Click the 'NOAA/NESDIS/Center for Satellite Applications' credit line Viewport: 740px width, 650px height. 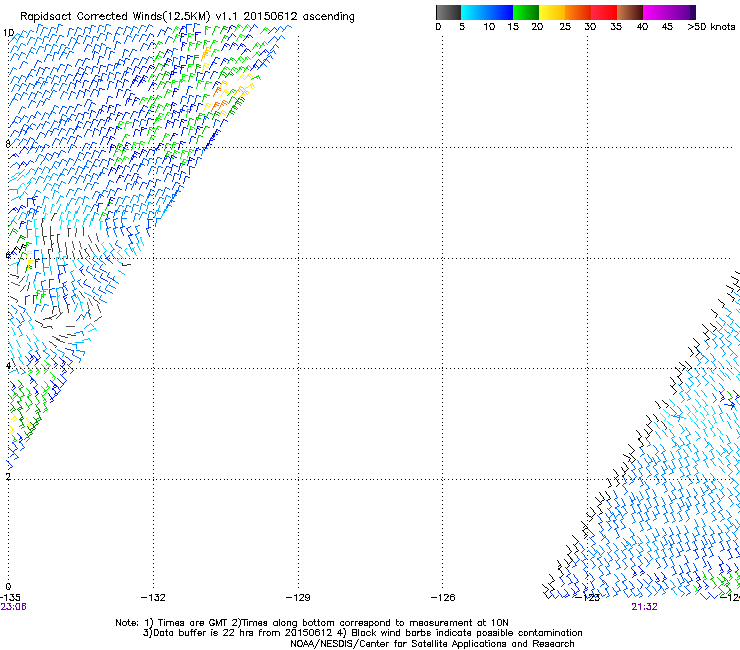(x=432, y=644)
